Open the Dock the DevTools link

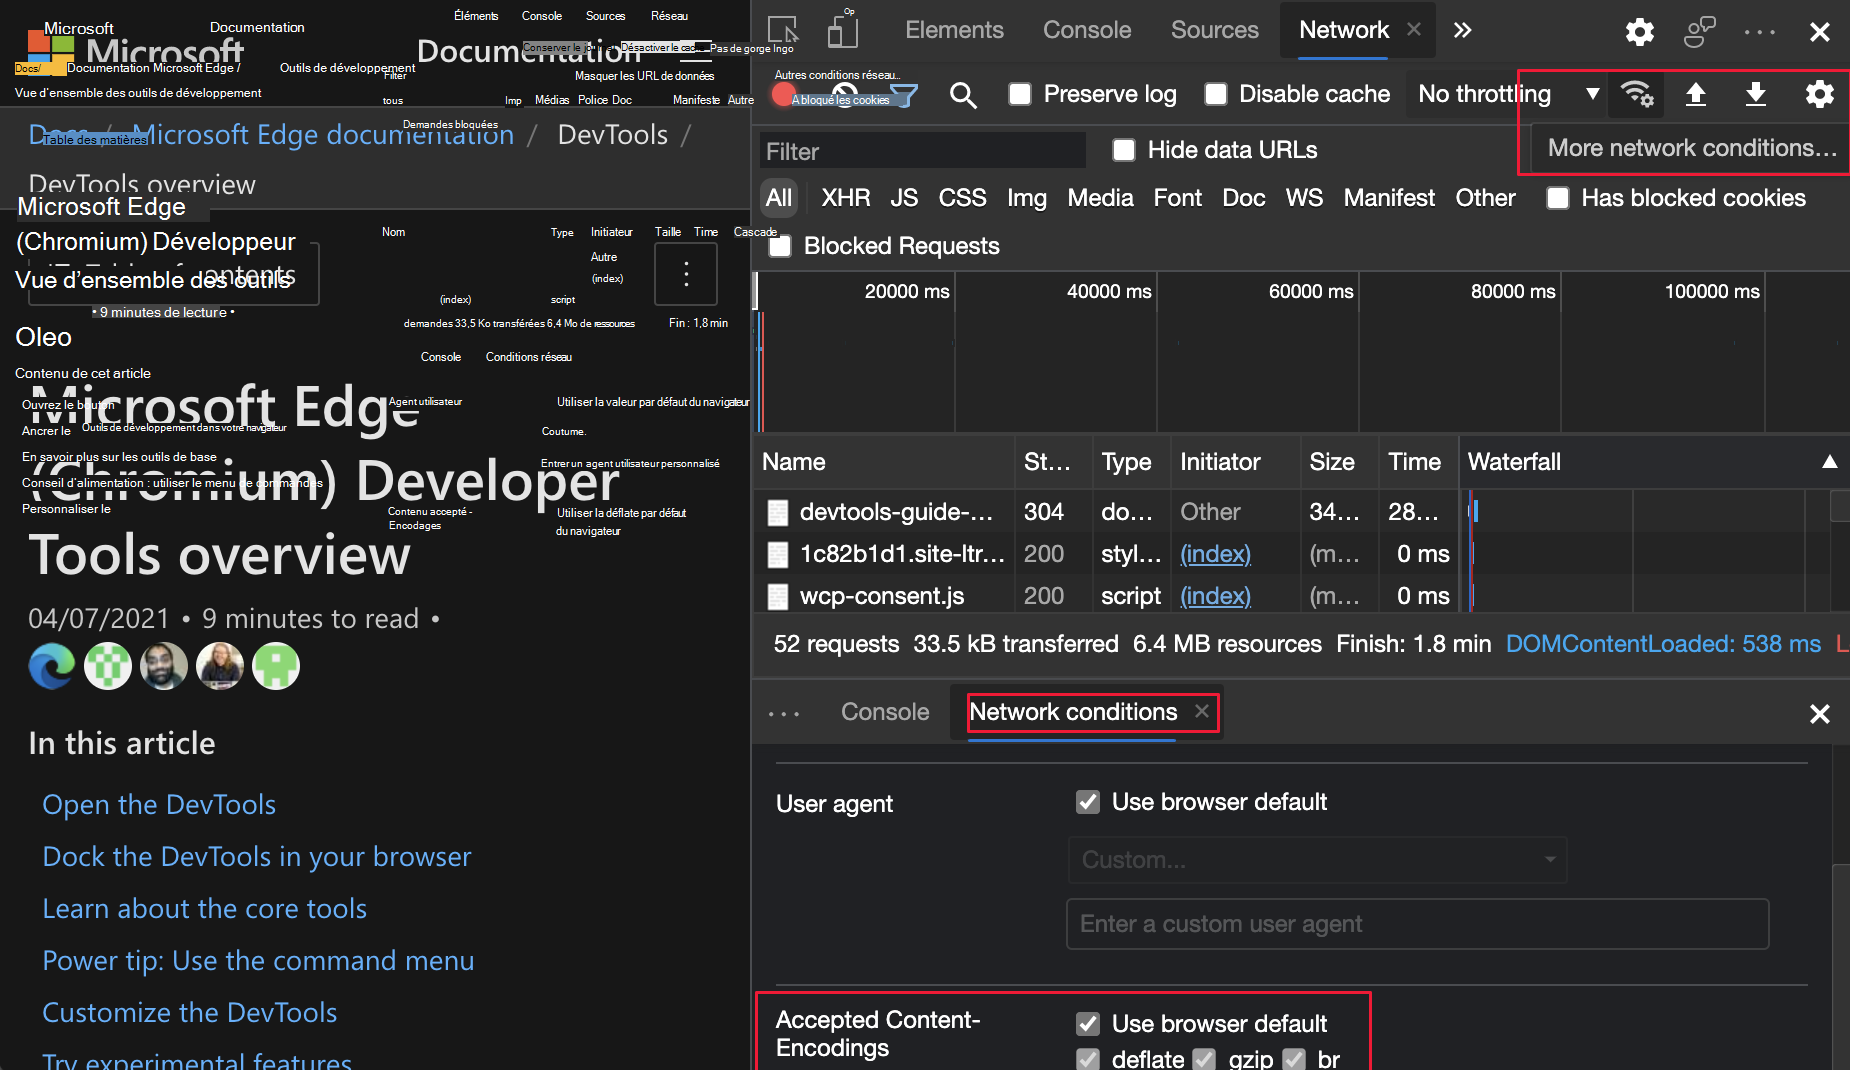(x=257, y=857)
